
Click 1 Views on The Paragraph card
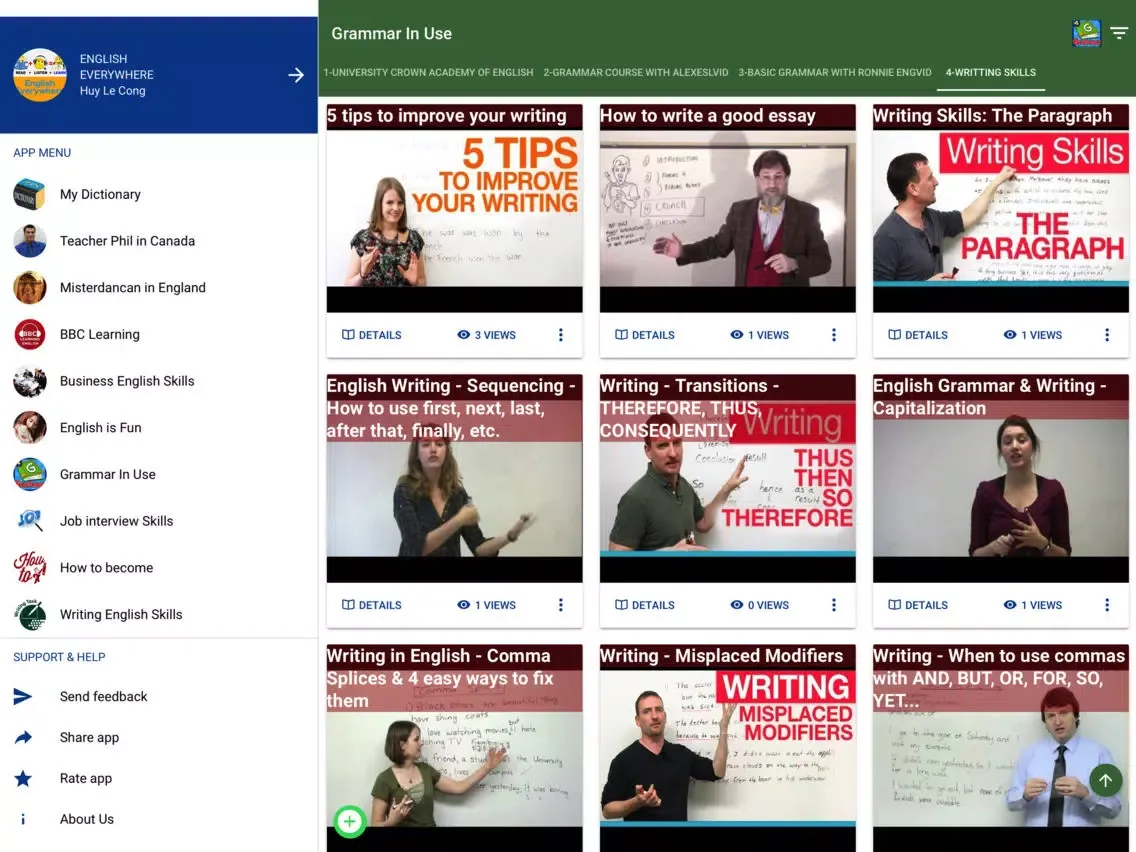click(x=1033, y=335)
